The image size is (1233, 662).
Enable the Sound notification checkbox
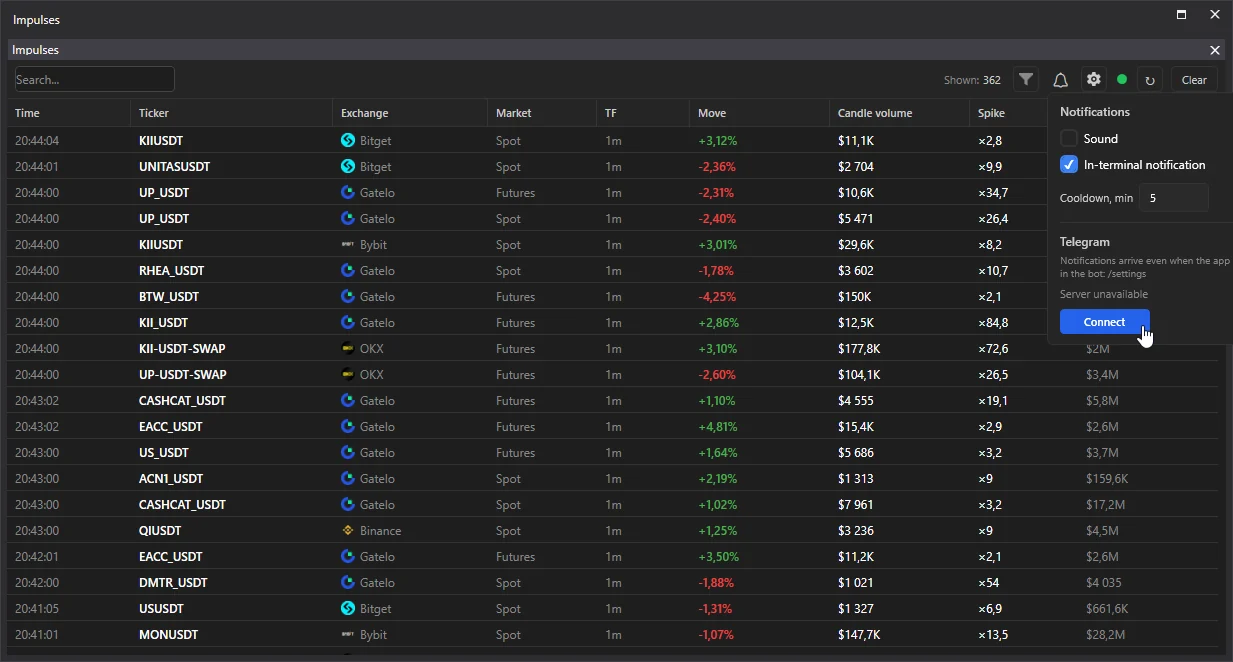click(1069, 139)
